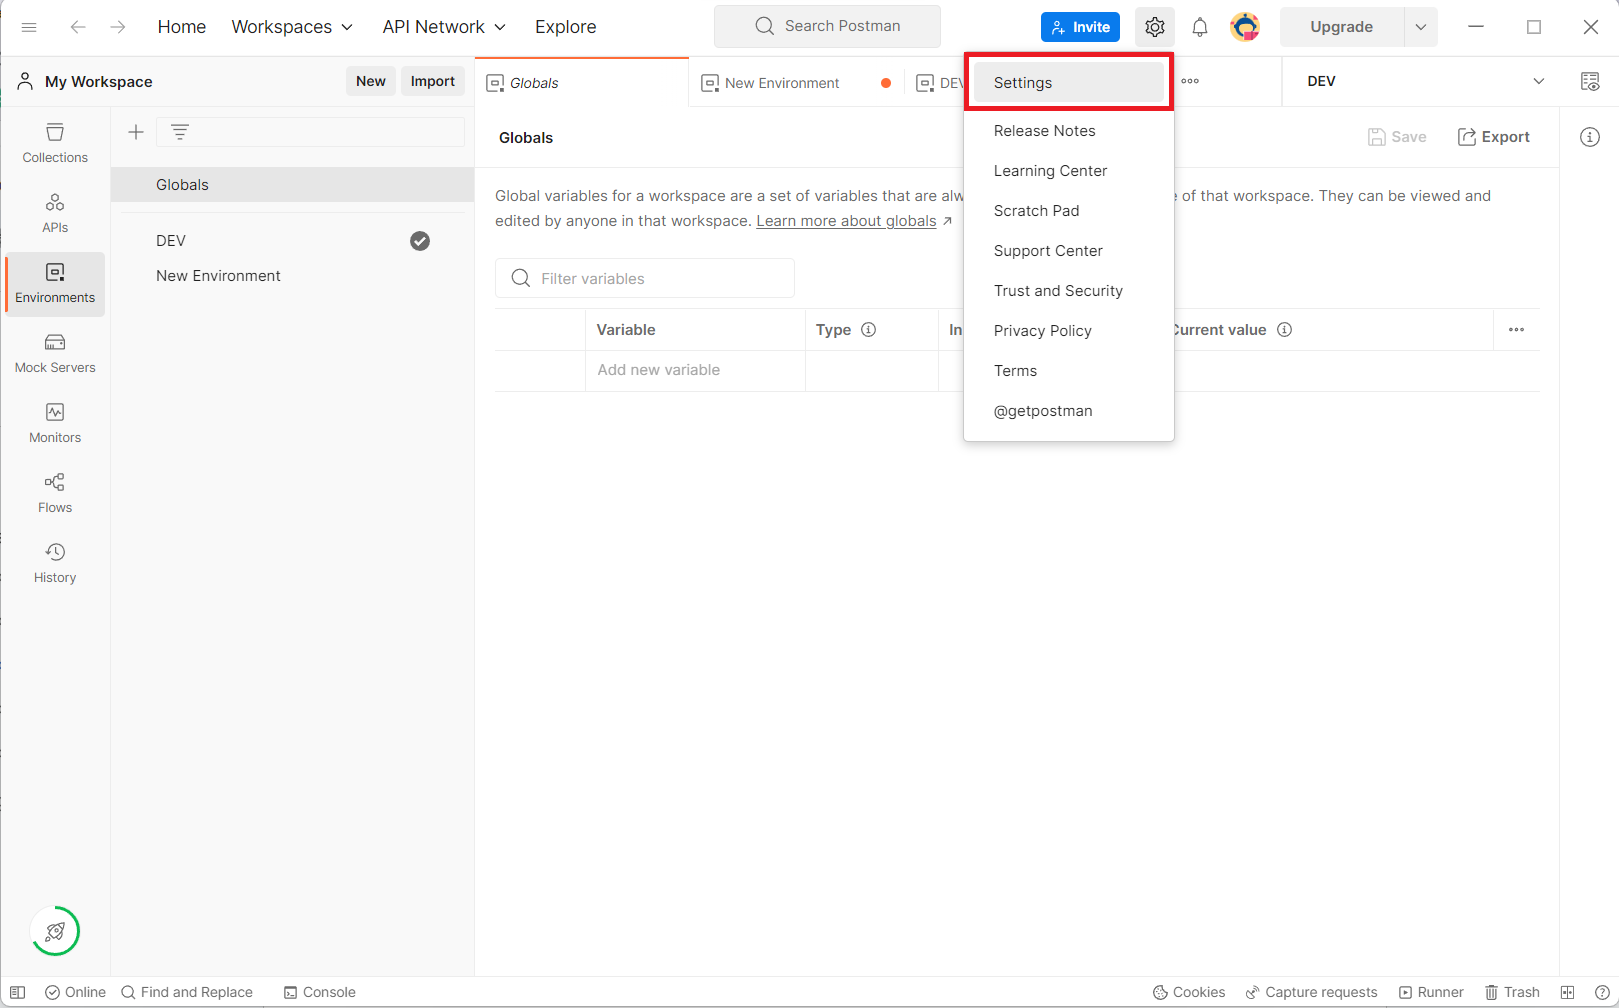Screen dimensions: 1619x1008
Task: Open APIs in the sidebar
Action: pyautogui.click(x=55, y=214)
